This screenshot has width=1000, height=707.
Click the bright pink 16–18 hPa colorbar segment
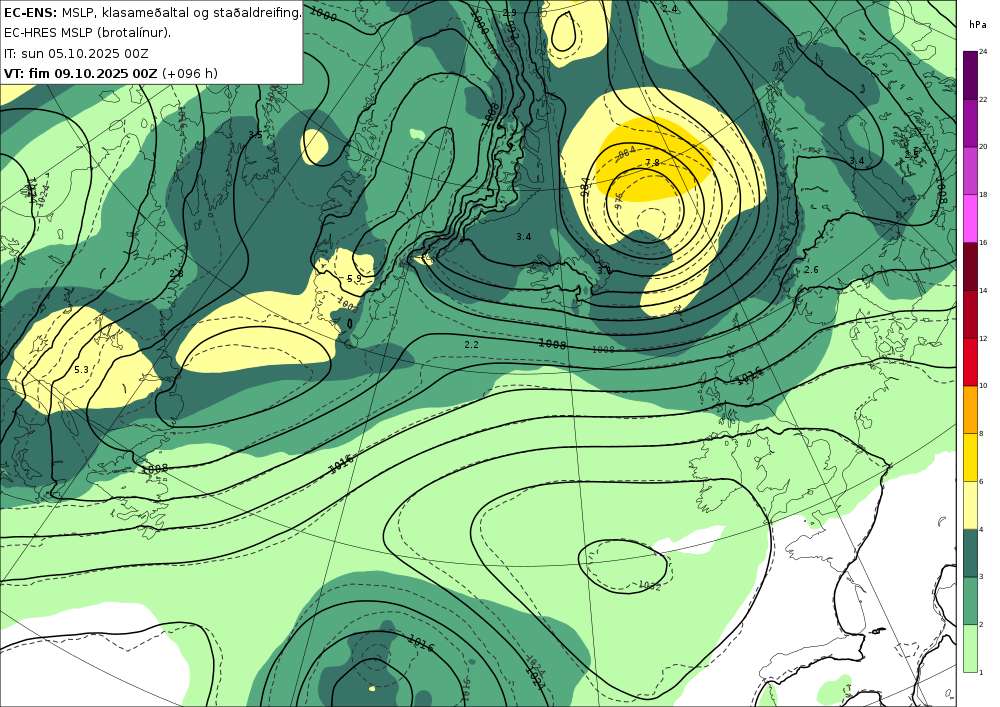[x=970, y=218]
